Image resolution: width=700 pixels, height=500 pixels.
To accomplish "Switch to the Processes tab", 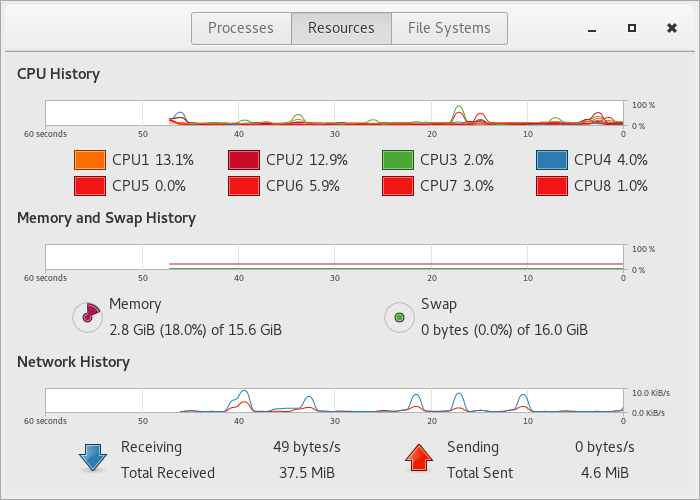I will coord(240,28).
